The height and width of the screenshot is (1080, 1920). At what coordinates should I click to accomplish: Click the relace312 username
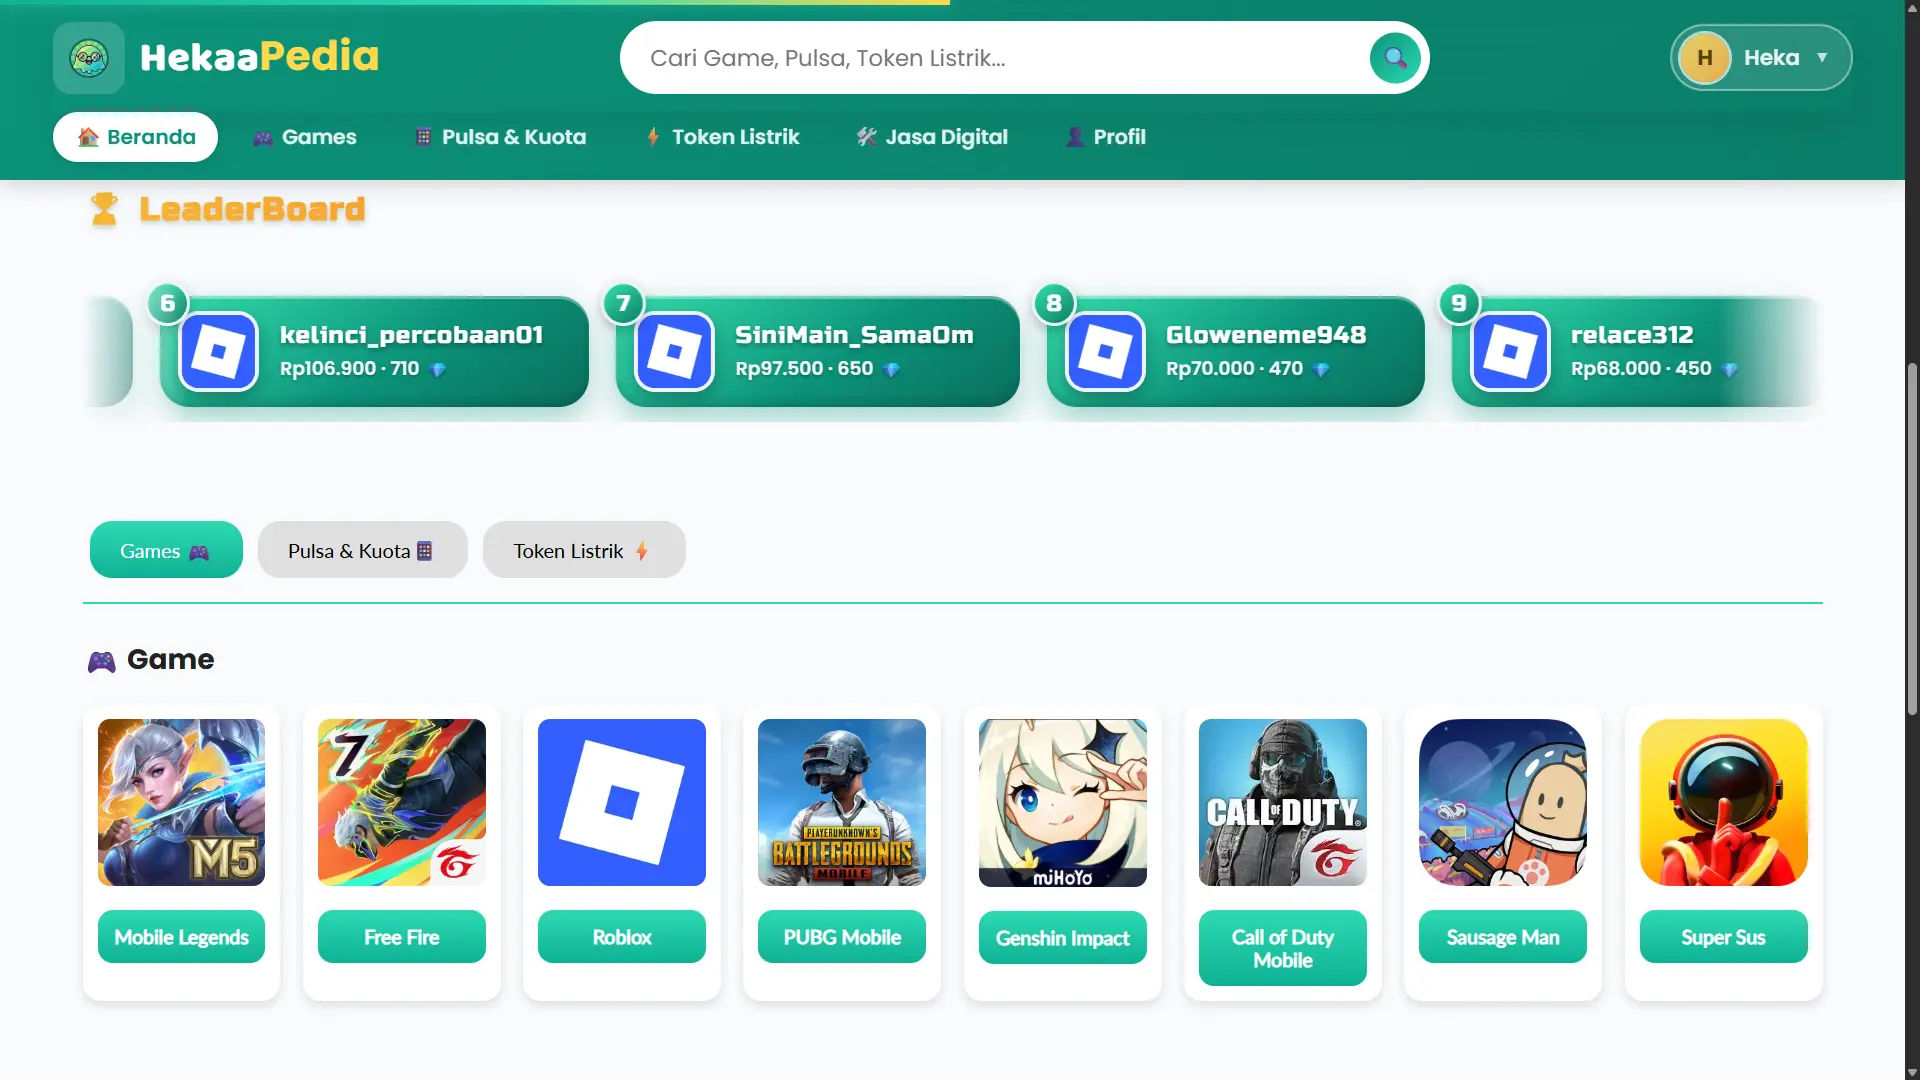tap(1632, 335)
